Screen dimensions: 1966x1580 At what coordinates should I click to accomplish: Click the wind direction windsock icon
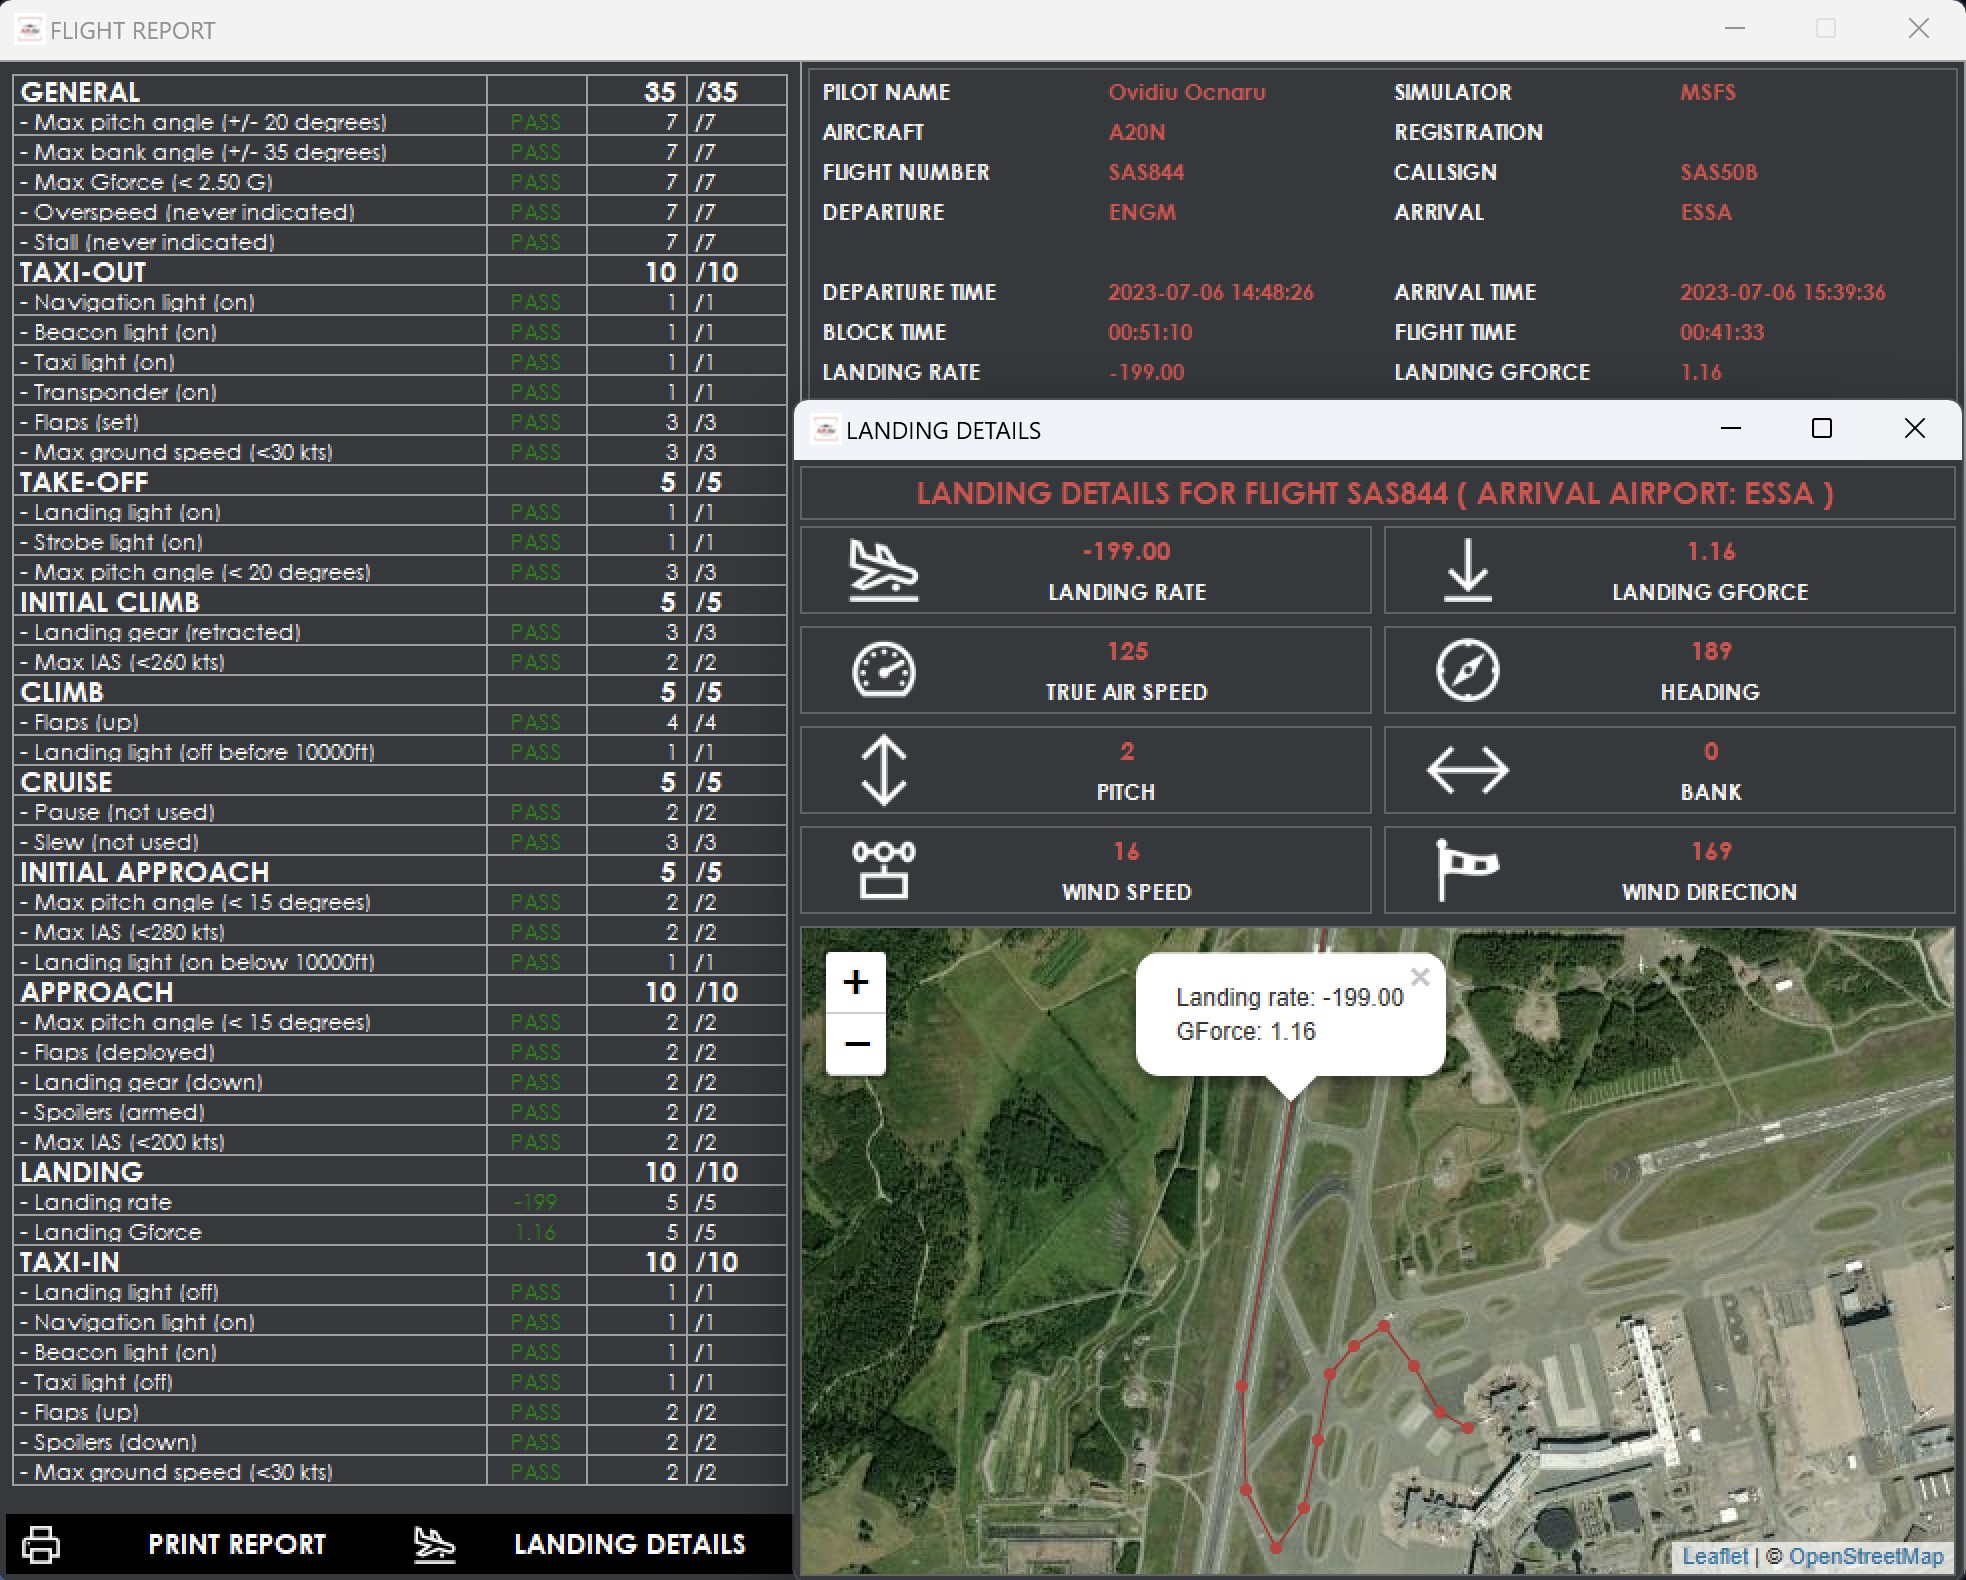click(1465, 868)
